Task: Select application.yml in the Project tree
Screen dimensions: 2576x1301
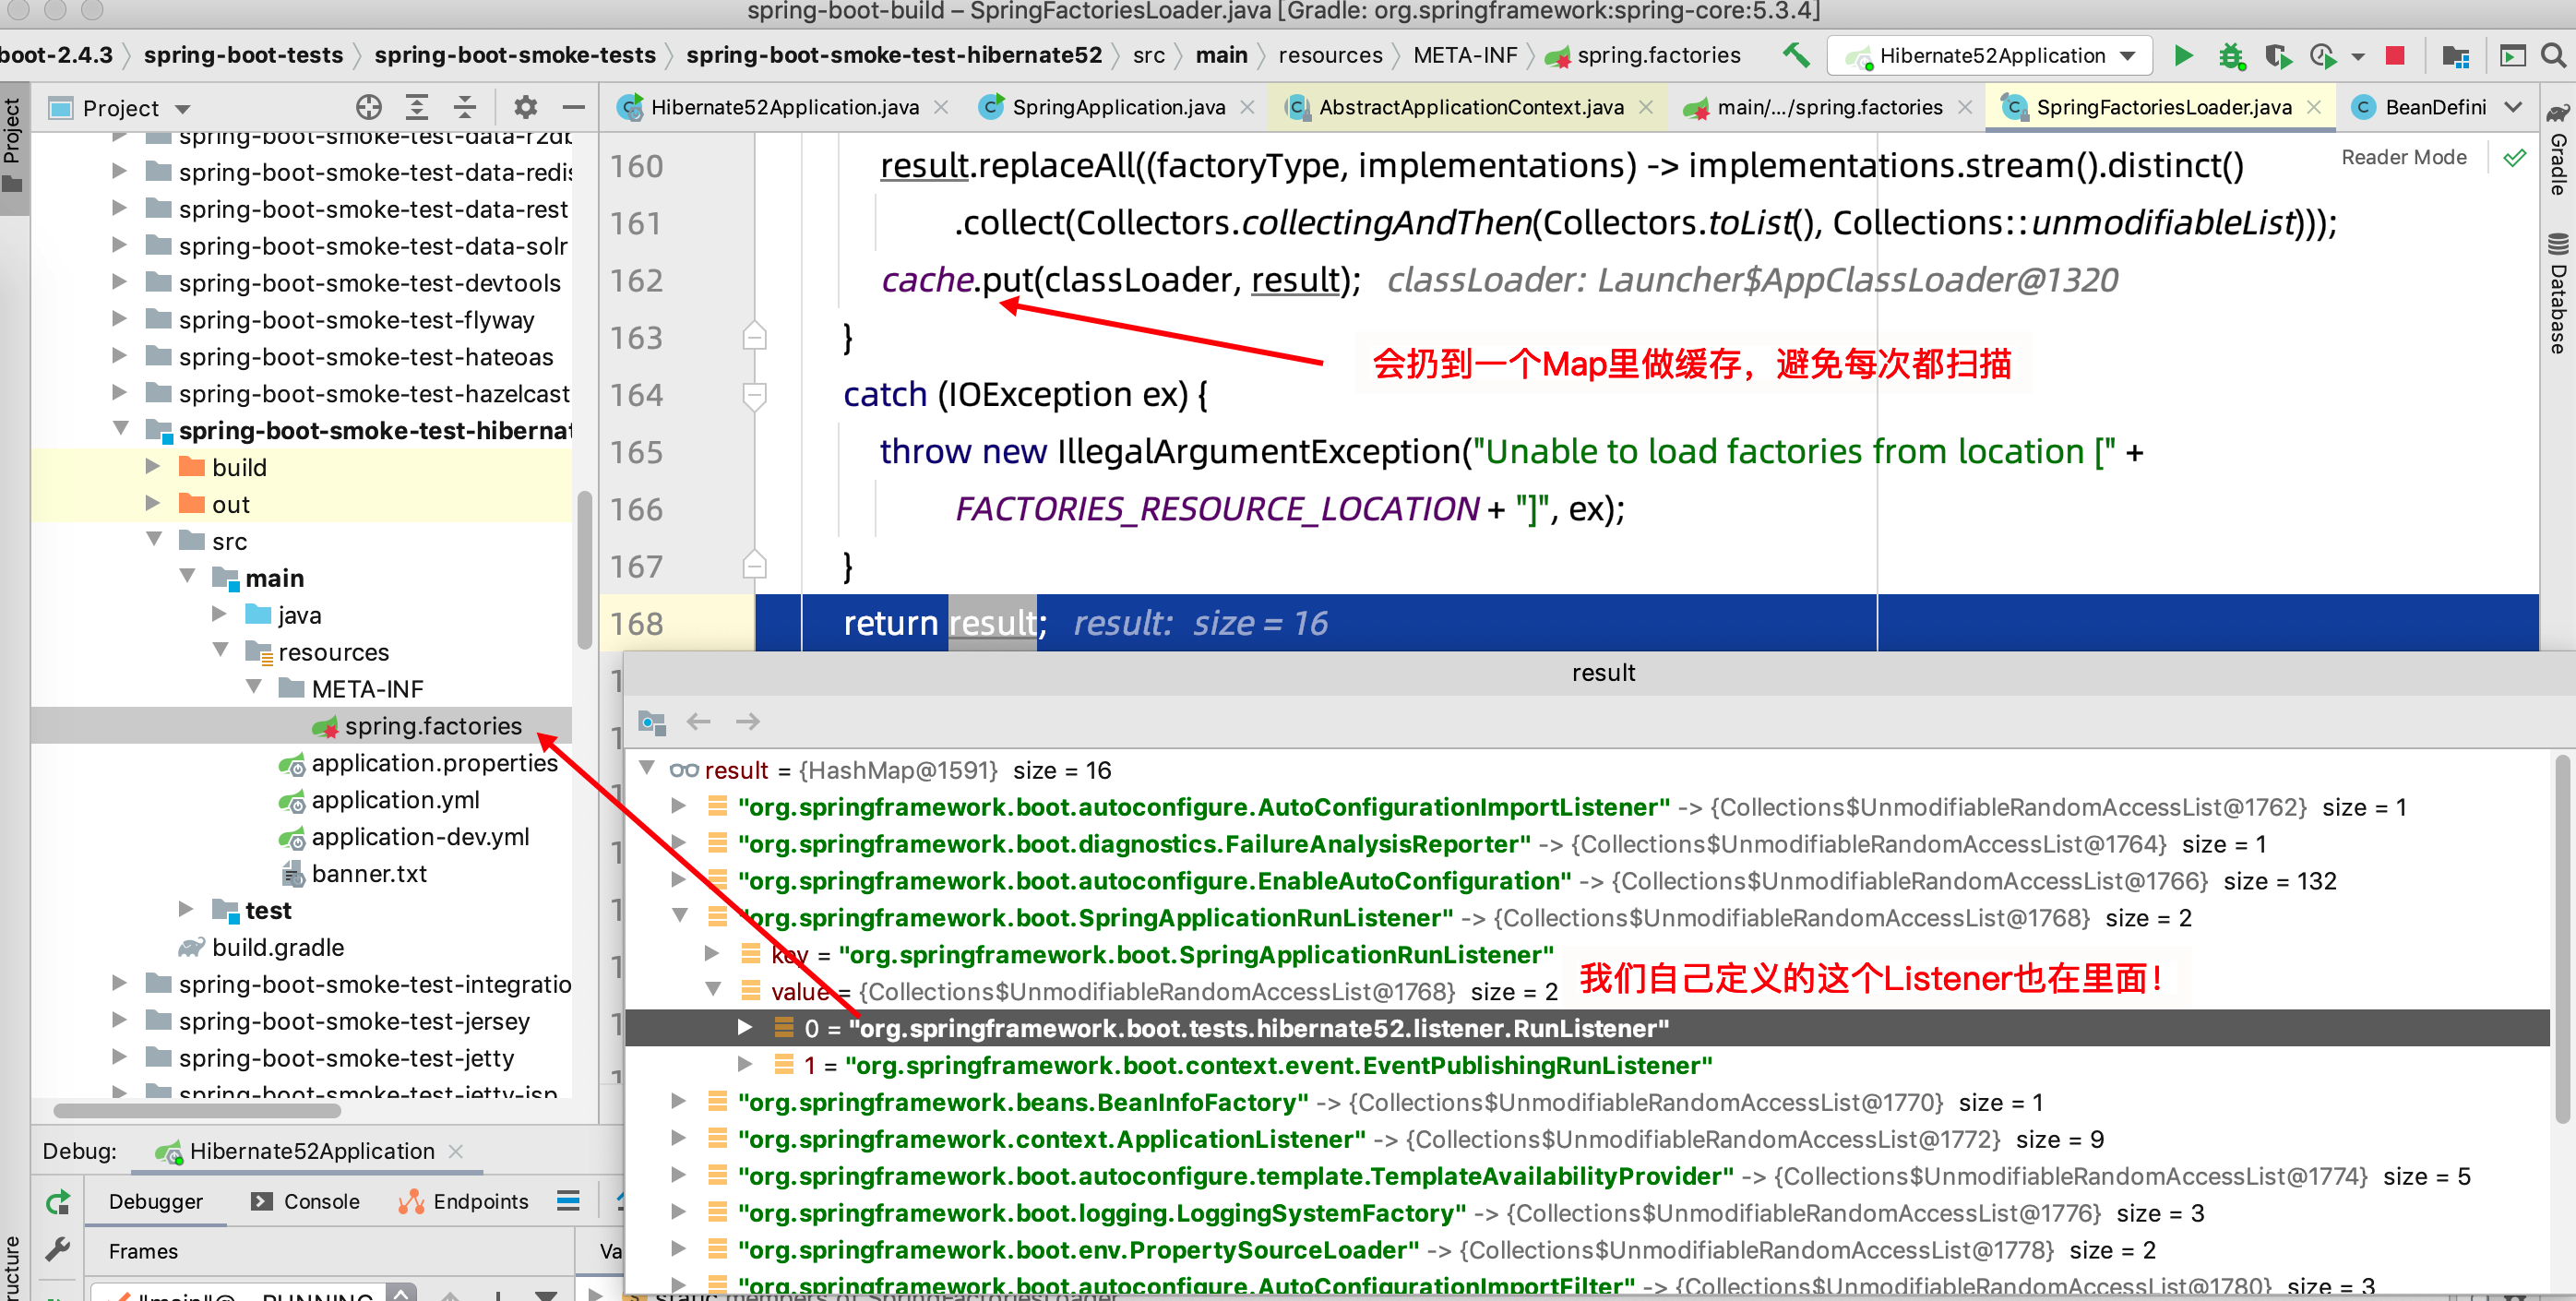Action: [x=395, y=800]
